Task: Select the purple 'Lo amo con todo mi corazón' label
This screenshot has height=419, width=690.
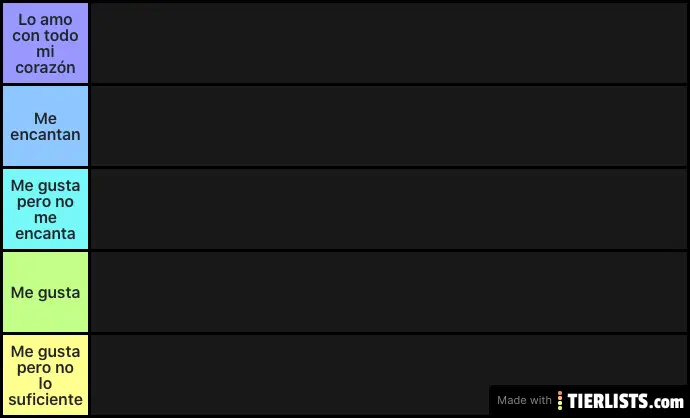Action: pos(45,43)
